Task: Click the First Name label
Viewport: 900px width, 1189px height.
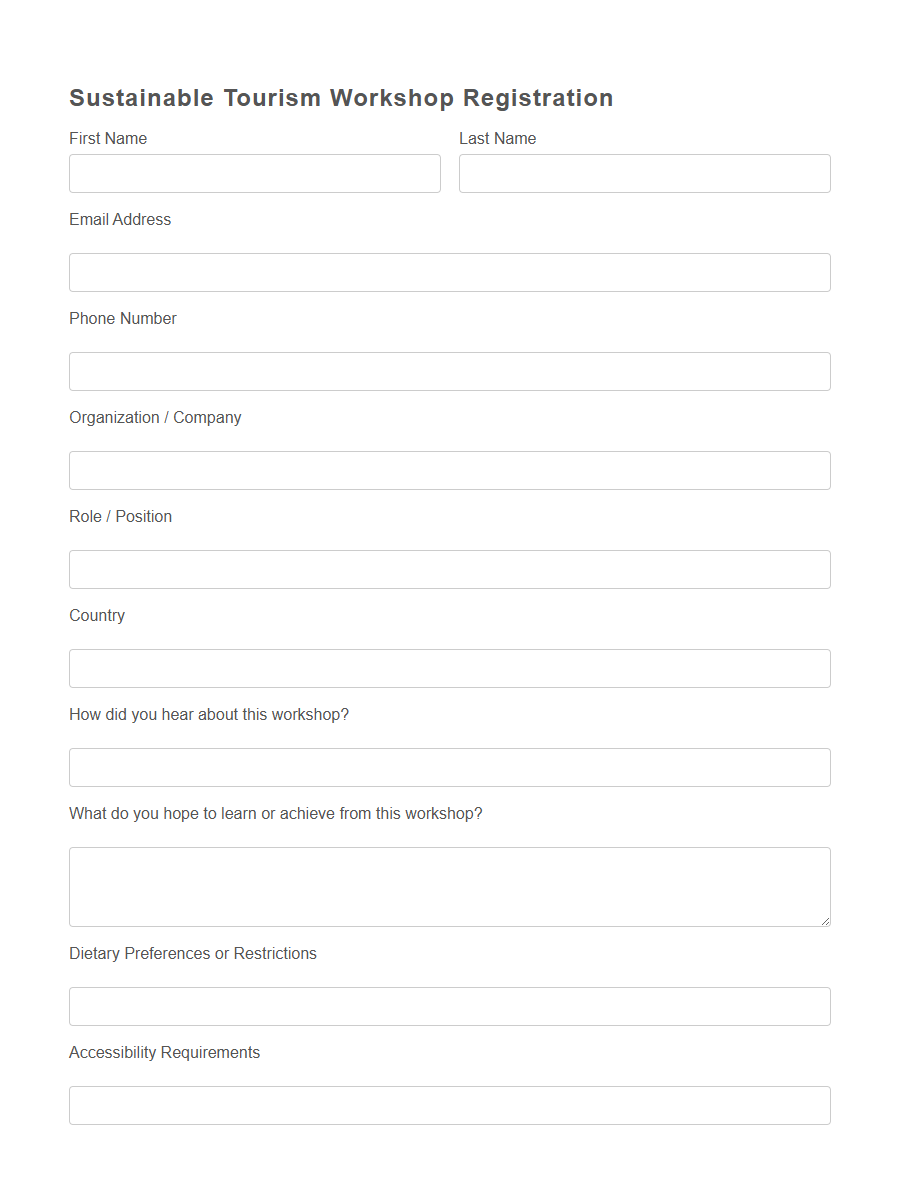Action: [107, 138]
